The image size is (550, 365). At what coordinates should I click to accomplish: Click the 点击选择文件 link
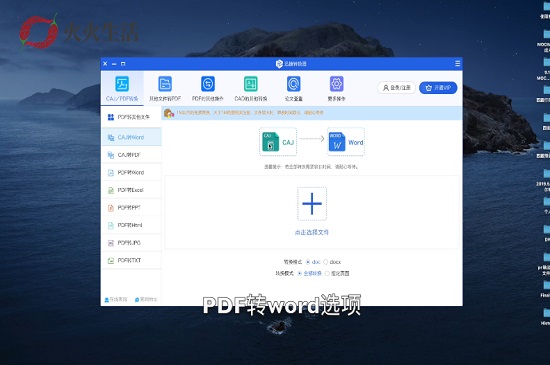[x=311, y=232]
